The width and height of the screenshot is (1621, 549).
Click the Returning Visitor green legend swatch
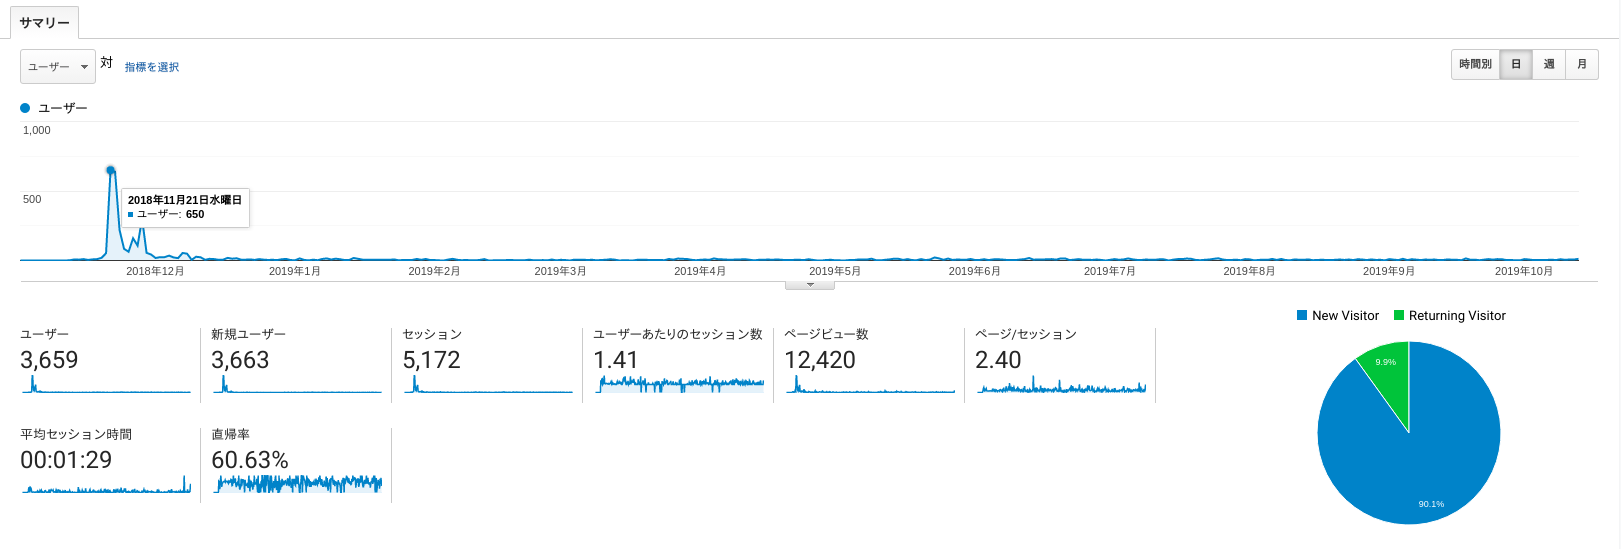1399,315
